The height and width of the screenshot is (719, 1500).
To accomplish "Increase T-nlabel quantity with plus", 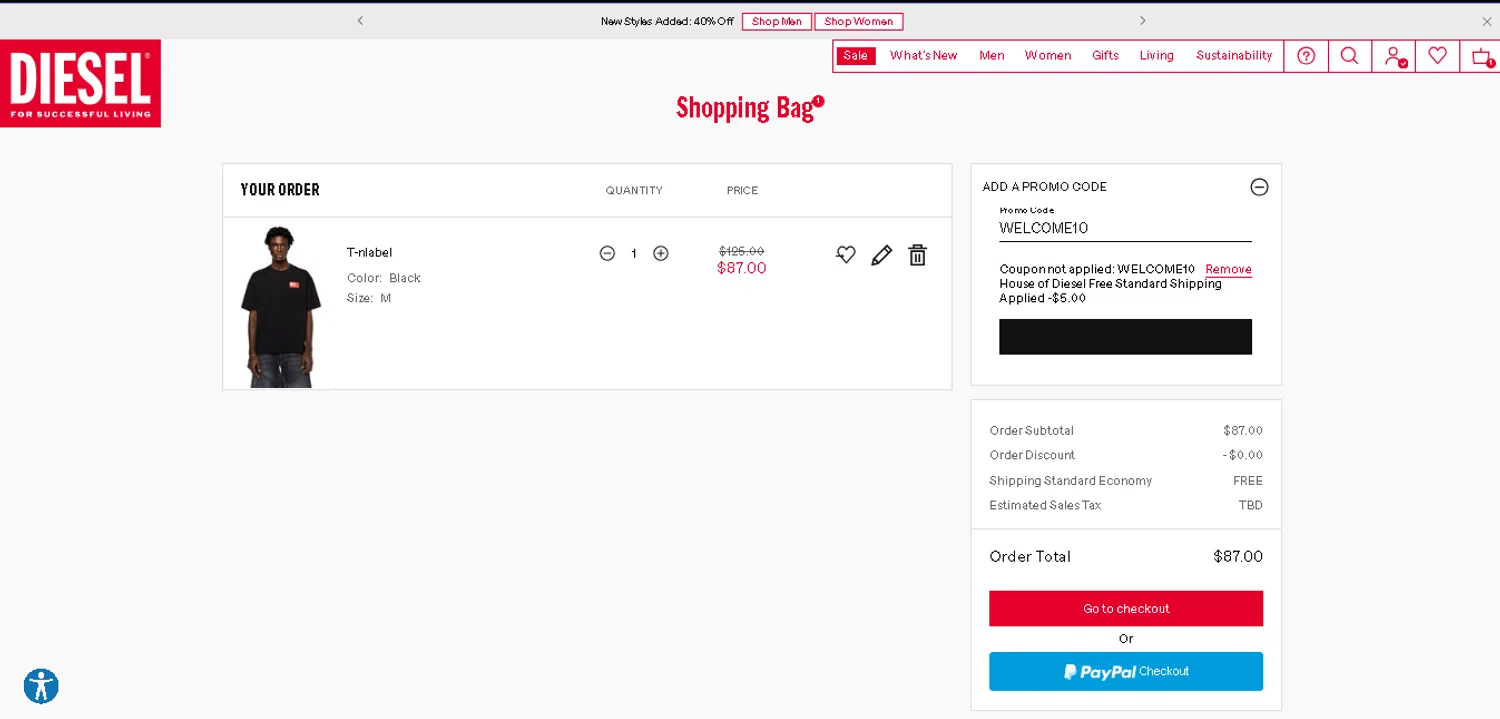I will click(x=660, y=253).
